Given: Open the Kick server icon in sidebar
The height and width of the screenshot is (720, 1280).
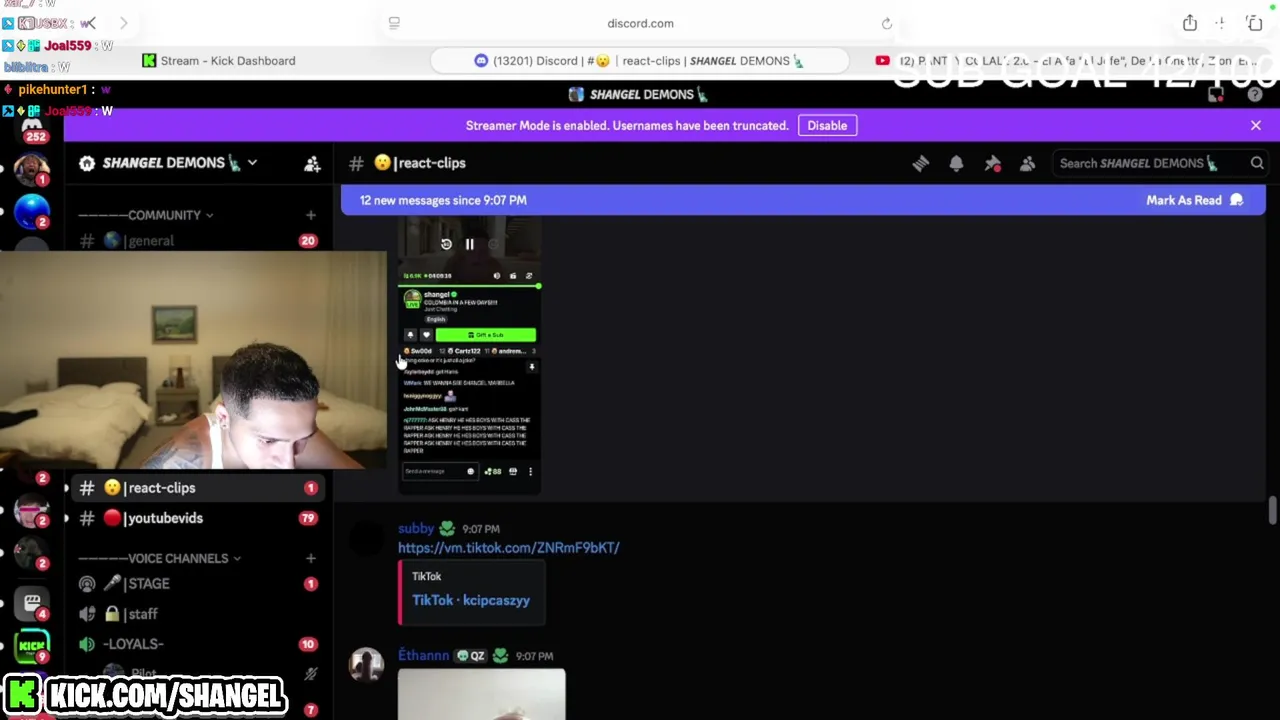Looking at the screenshot, I should (32, 646).
